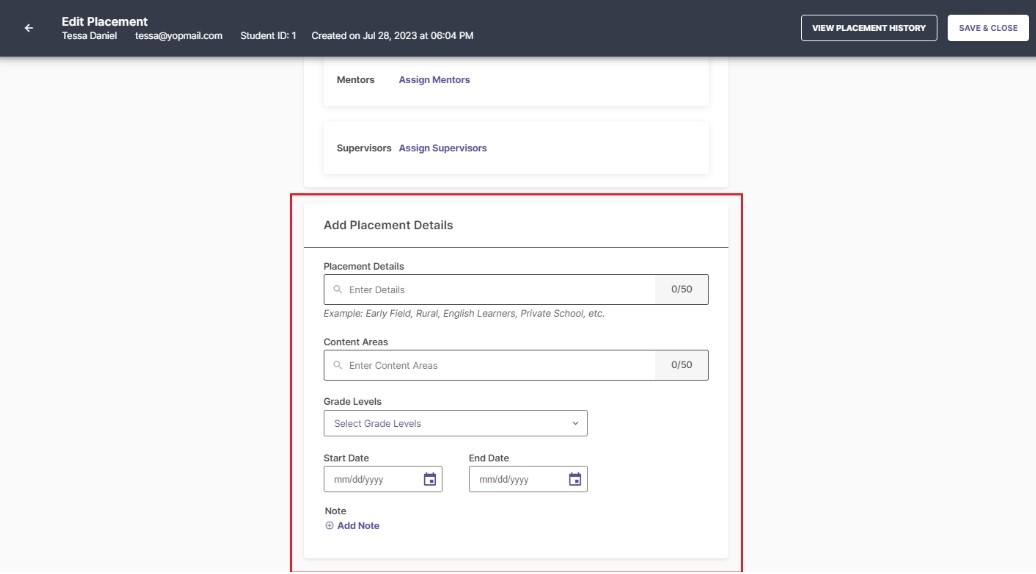Open the Assign Supervisors link

click(442, 148)
